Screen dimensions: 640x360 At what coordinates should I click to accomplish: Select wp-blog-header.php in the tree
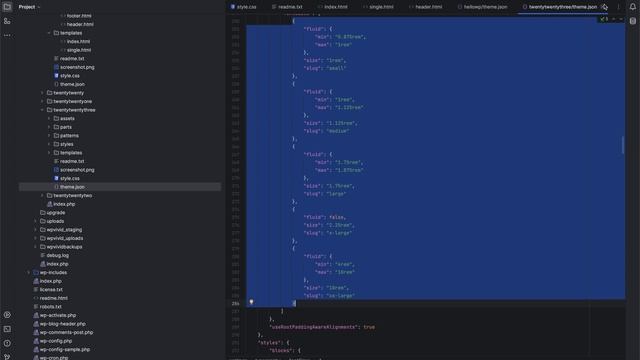[62, 324]
